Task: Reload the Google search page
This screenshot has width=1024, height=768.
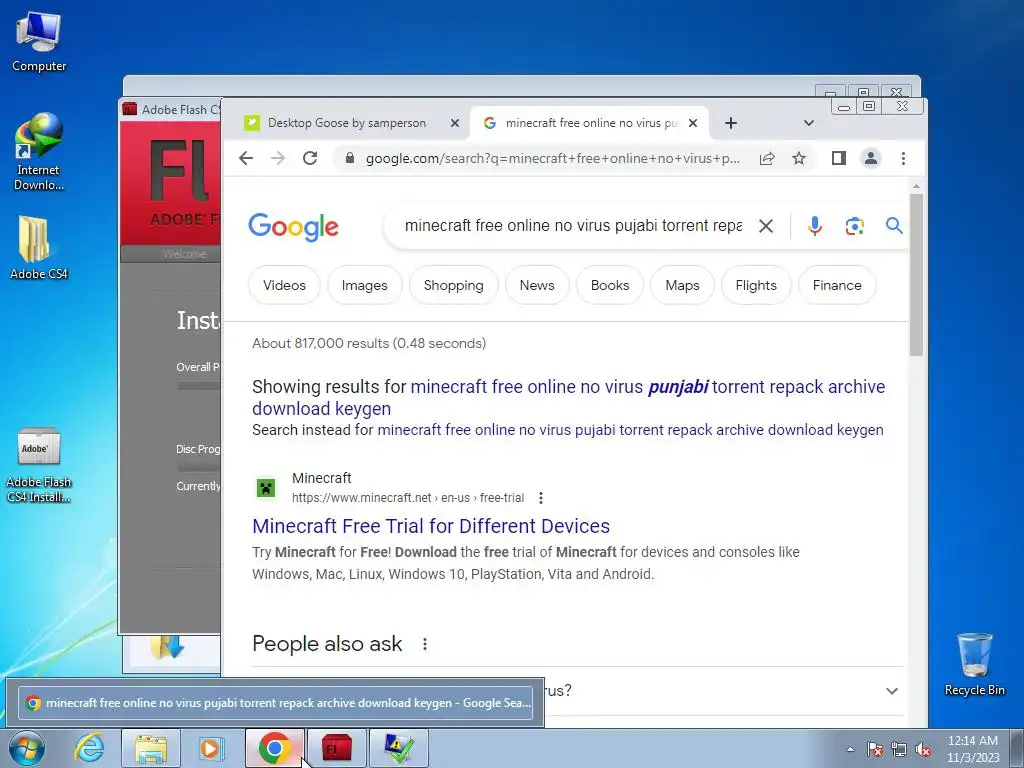Action: 310,158
